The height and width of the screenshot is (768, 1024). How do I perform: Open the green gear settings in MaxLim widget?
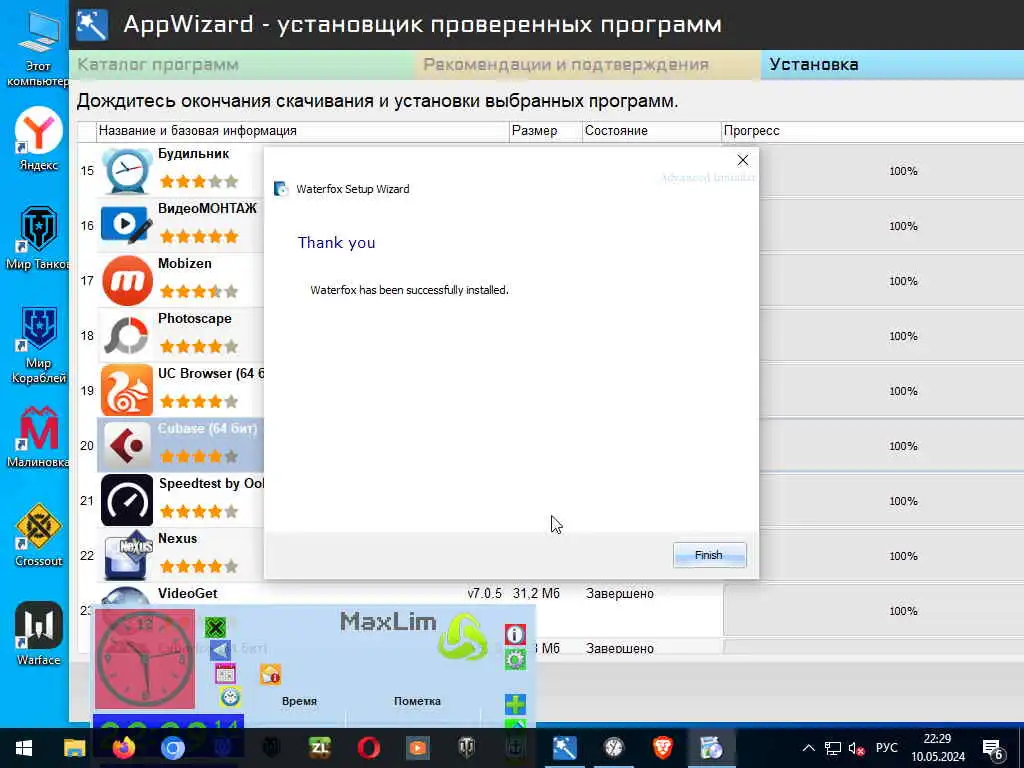(x=515, y=660)
